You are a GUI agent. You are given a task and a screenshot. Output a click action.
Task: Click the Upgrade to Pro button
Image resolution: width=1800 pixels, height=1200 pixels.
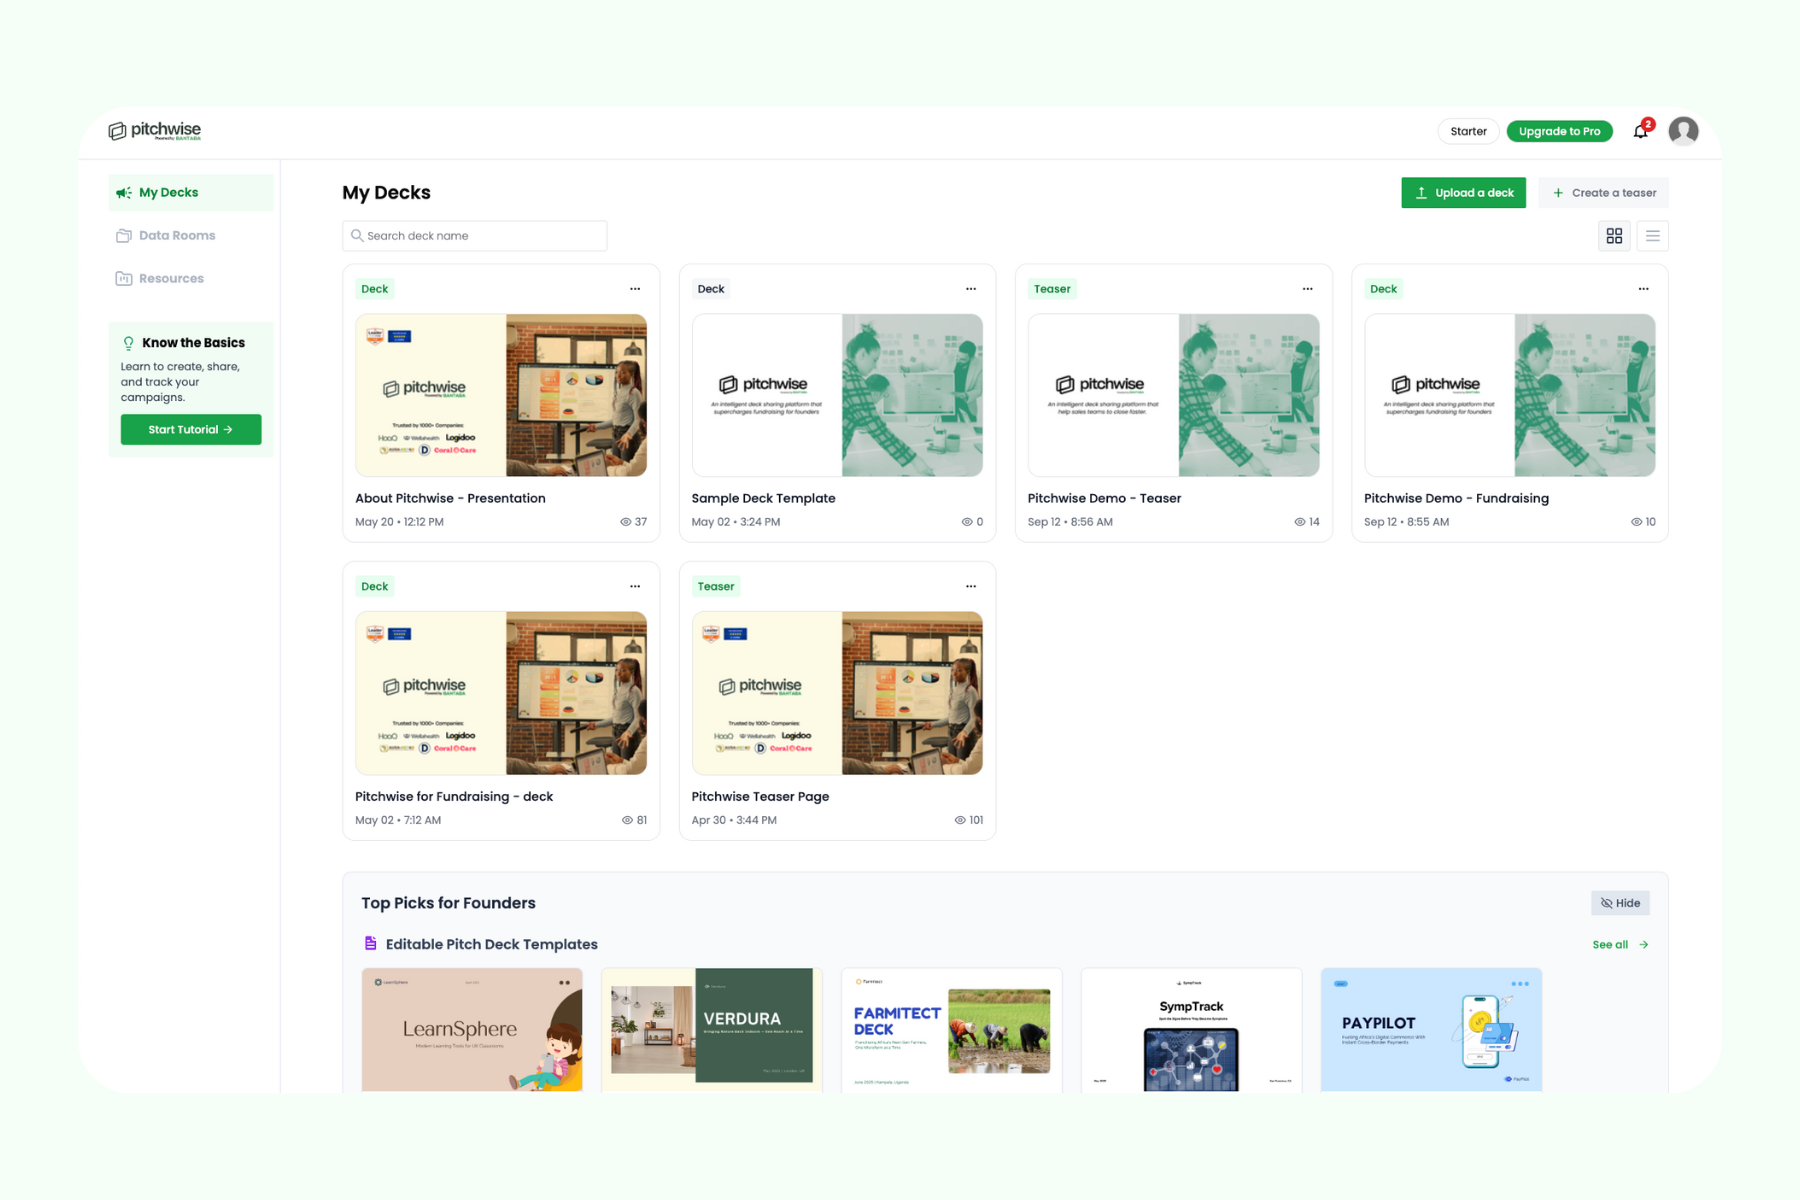(x=1559, y=131)
